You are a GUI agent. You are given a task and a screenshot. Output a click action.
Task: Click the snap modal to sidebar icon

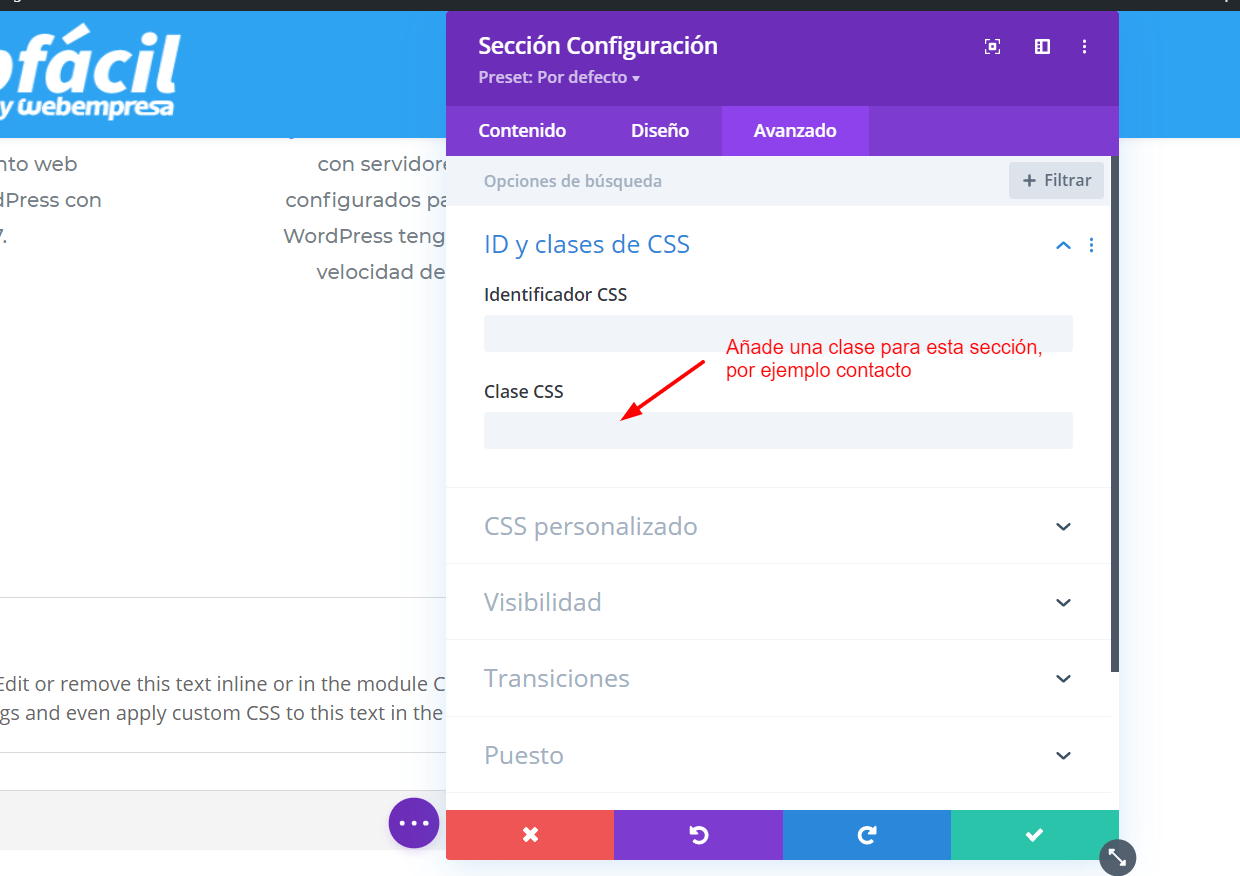tap(1042, 46)
